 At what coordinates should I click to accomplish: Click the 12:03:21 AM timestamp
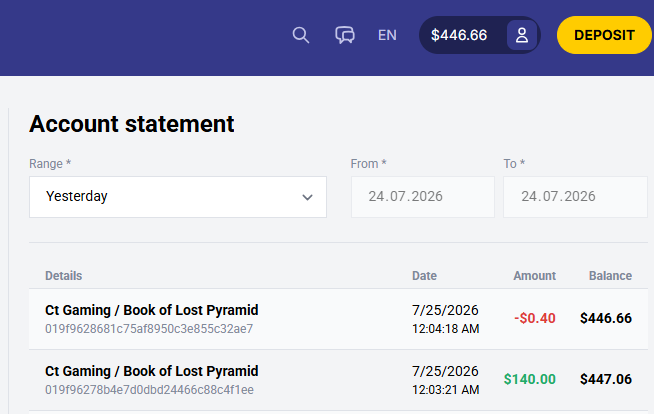click(445, 389)
